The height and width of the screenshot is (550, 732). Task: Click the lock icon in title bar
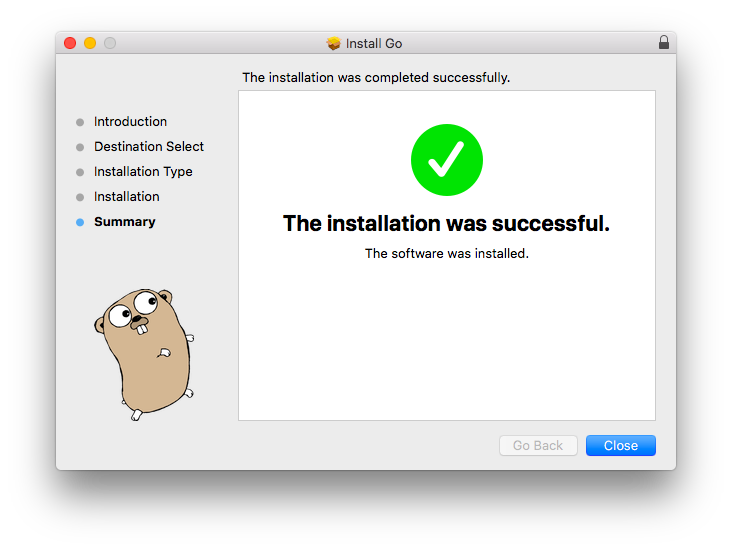click(x=664, y=42)
